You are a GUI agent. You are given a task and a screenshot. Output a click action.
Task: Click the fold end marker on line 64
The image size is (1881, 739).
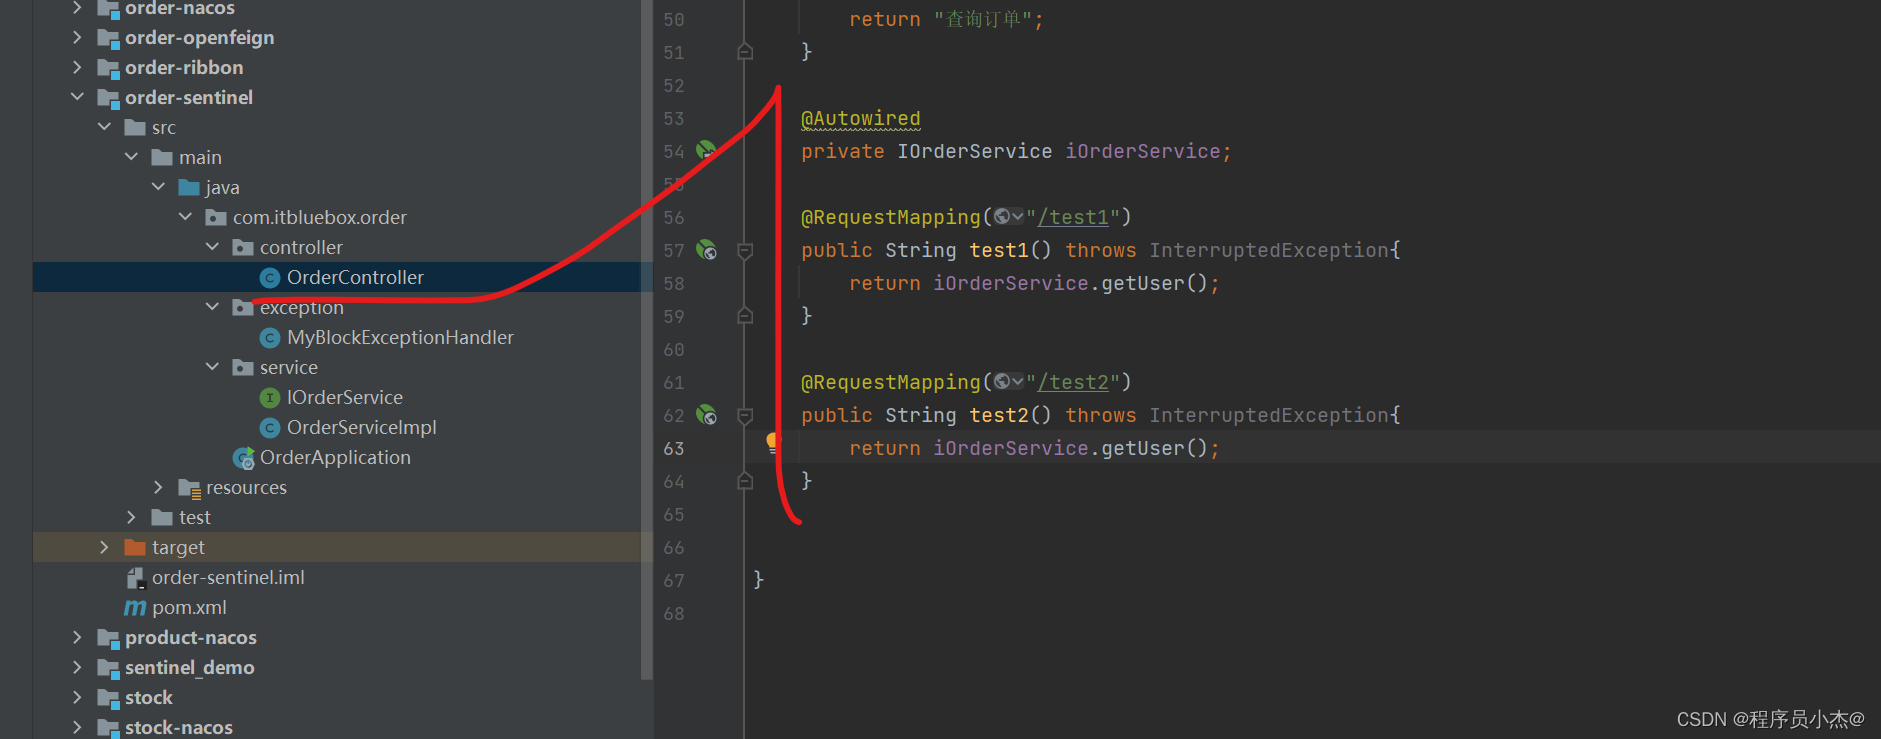745,481
